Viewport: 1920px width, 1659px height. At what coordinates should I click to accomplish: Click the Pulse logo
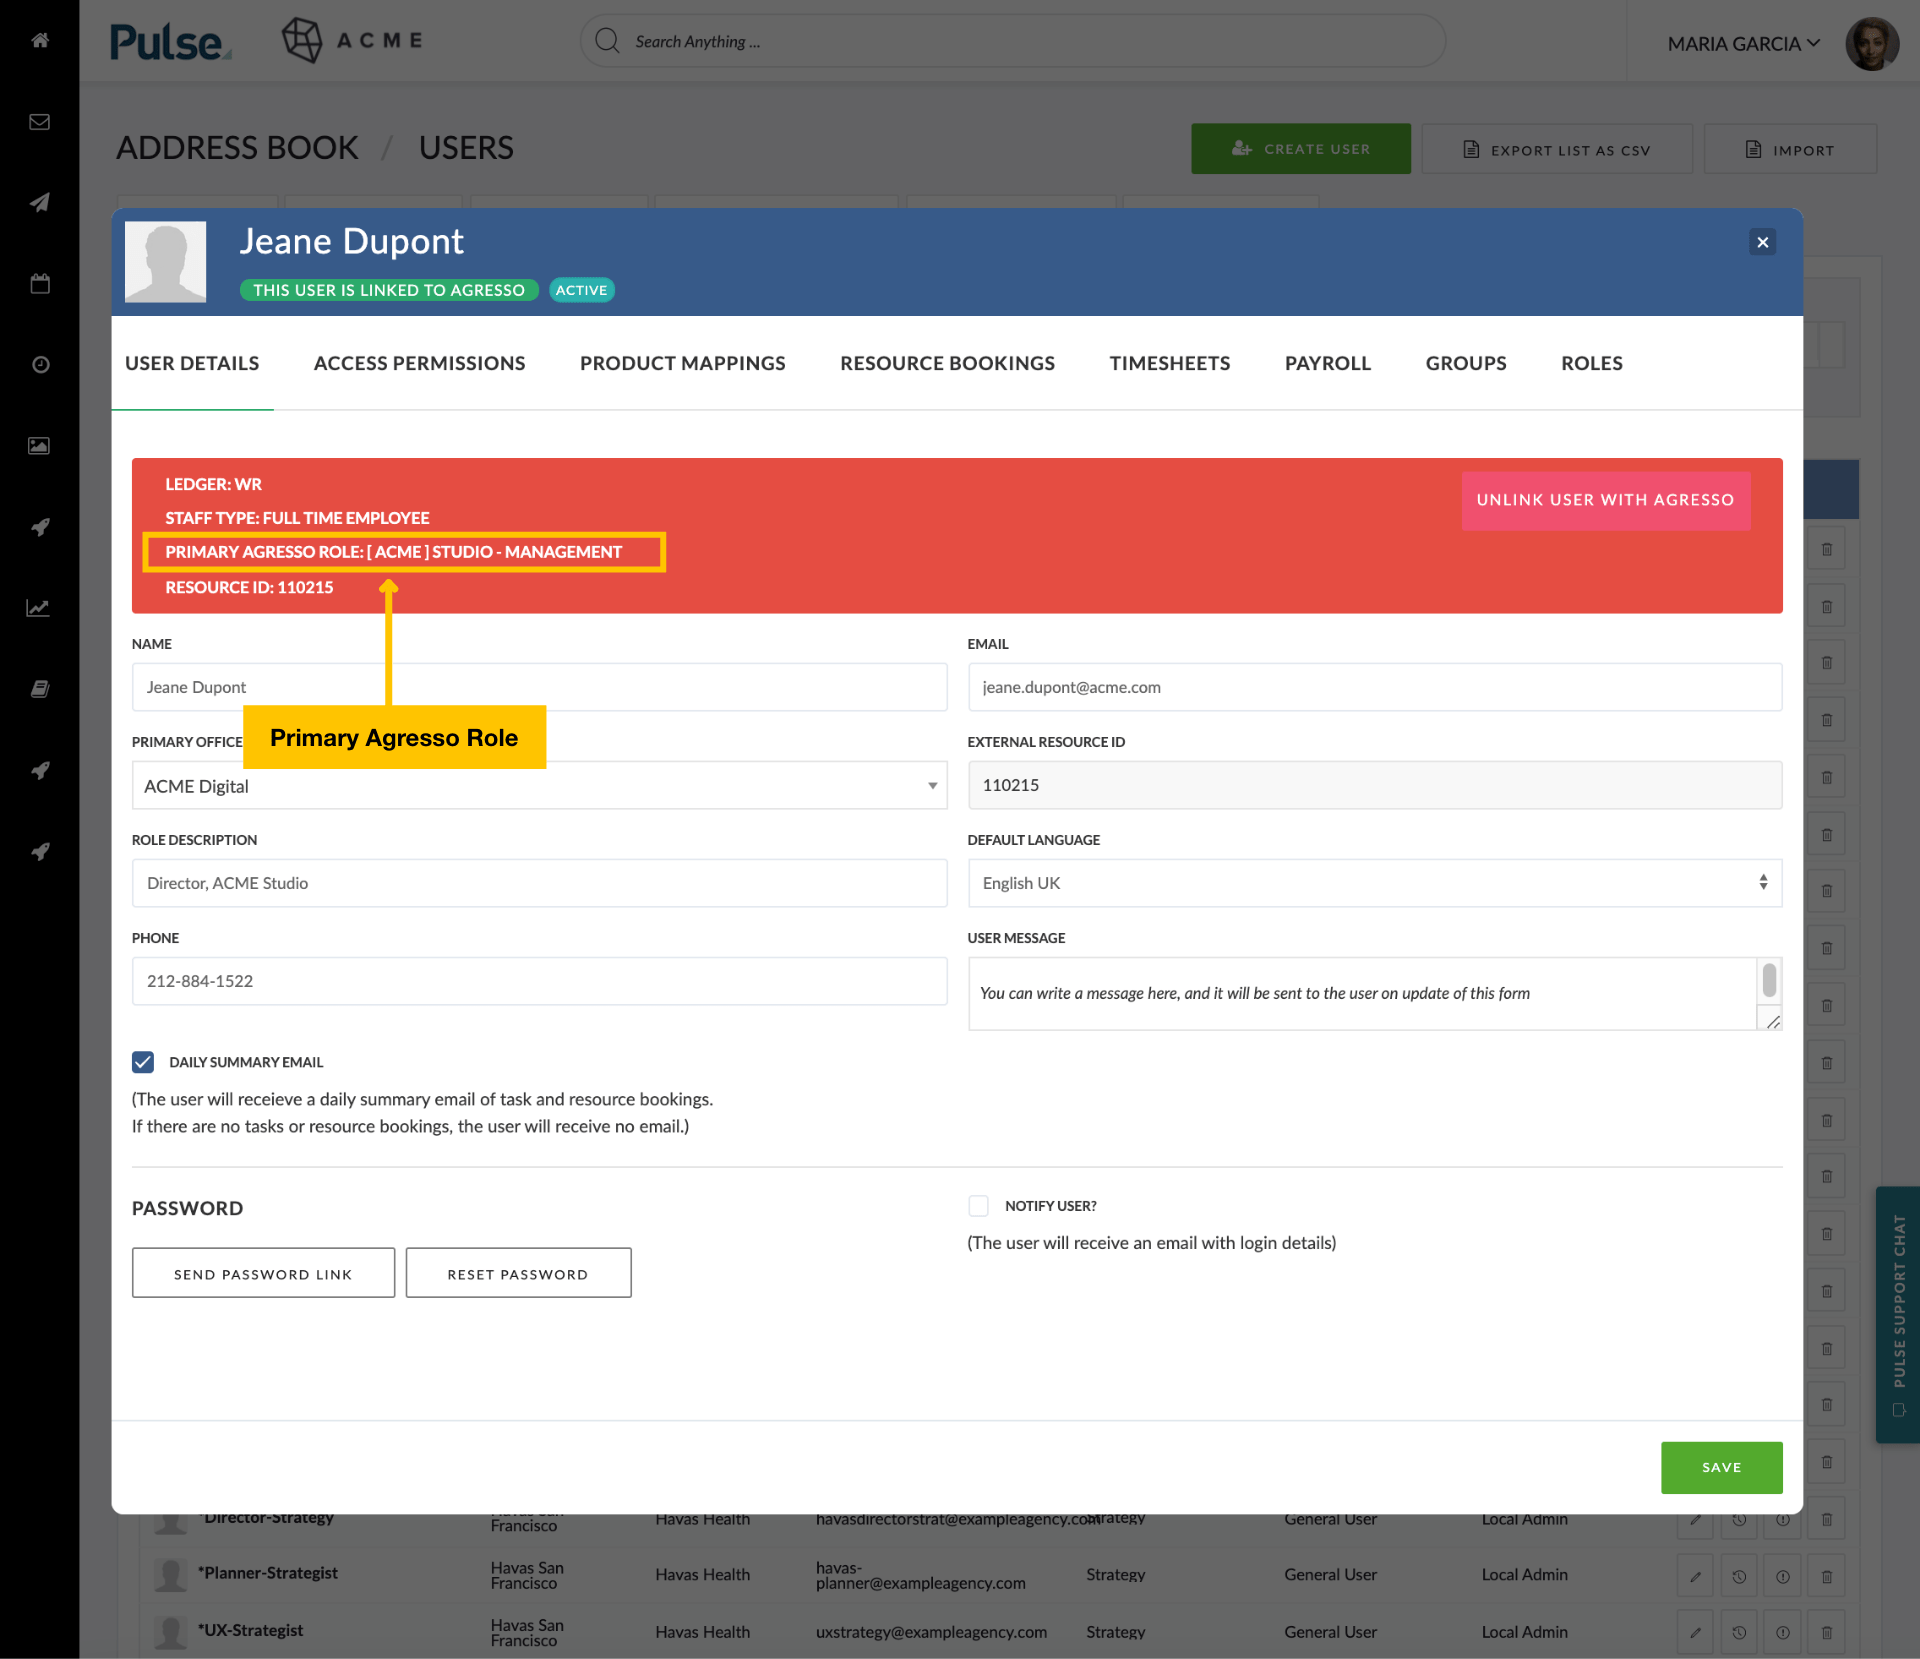(170, 42)
